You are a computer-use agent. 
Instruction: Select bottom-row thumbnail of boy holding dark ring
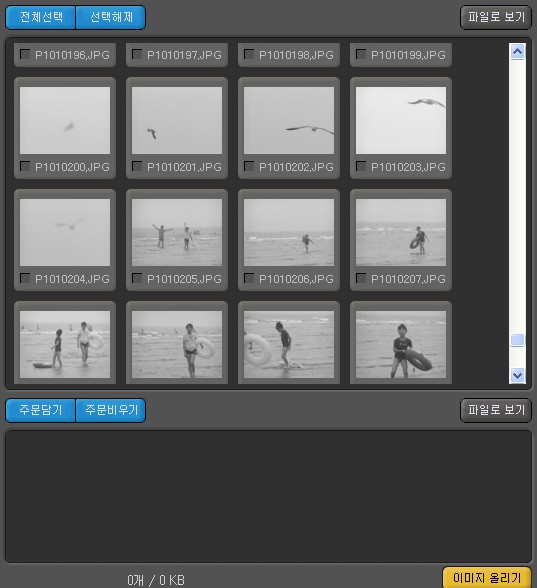point(401,344)
